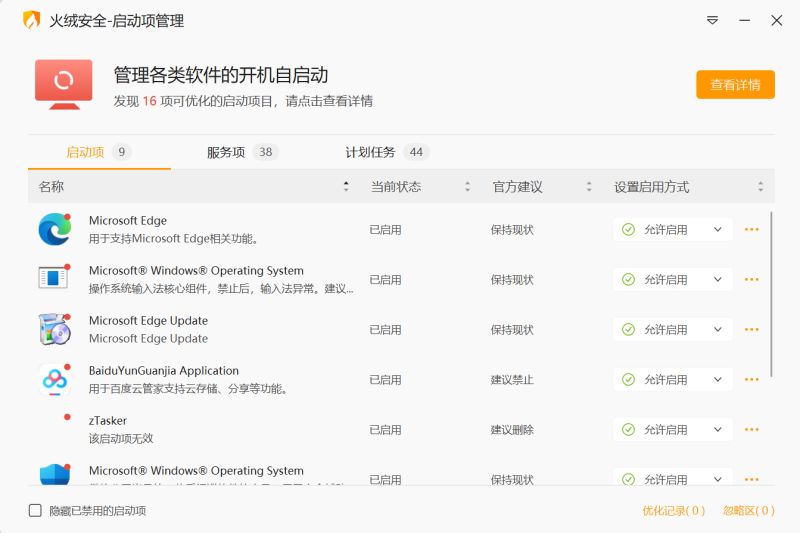This screenshot has height=533, width=800.
Task: Click the vertical list scrollbar
Action: click(771, 295)
